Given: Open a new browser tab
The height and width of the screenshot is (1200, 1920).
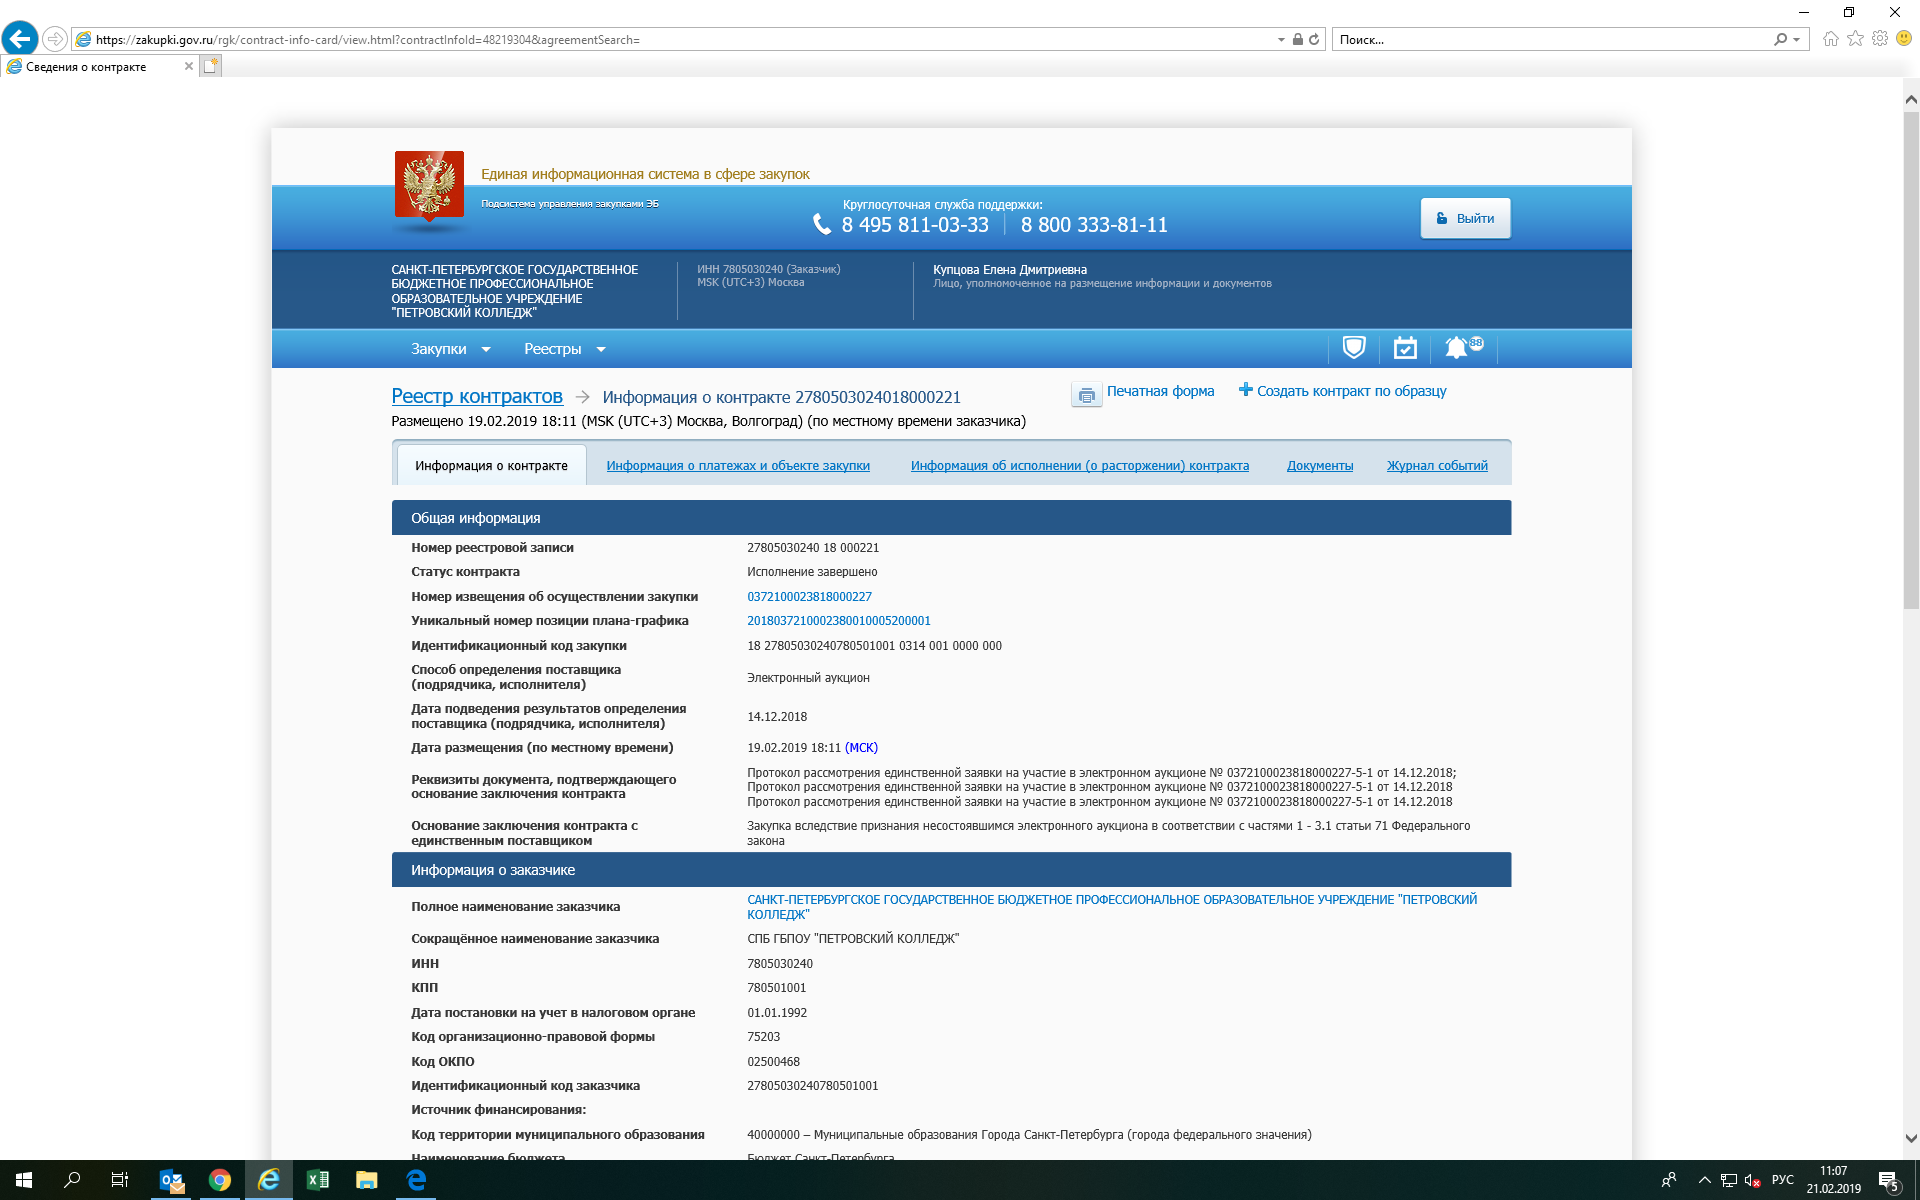Looking at the screenshot, I should (210, 66).
